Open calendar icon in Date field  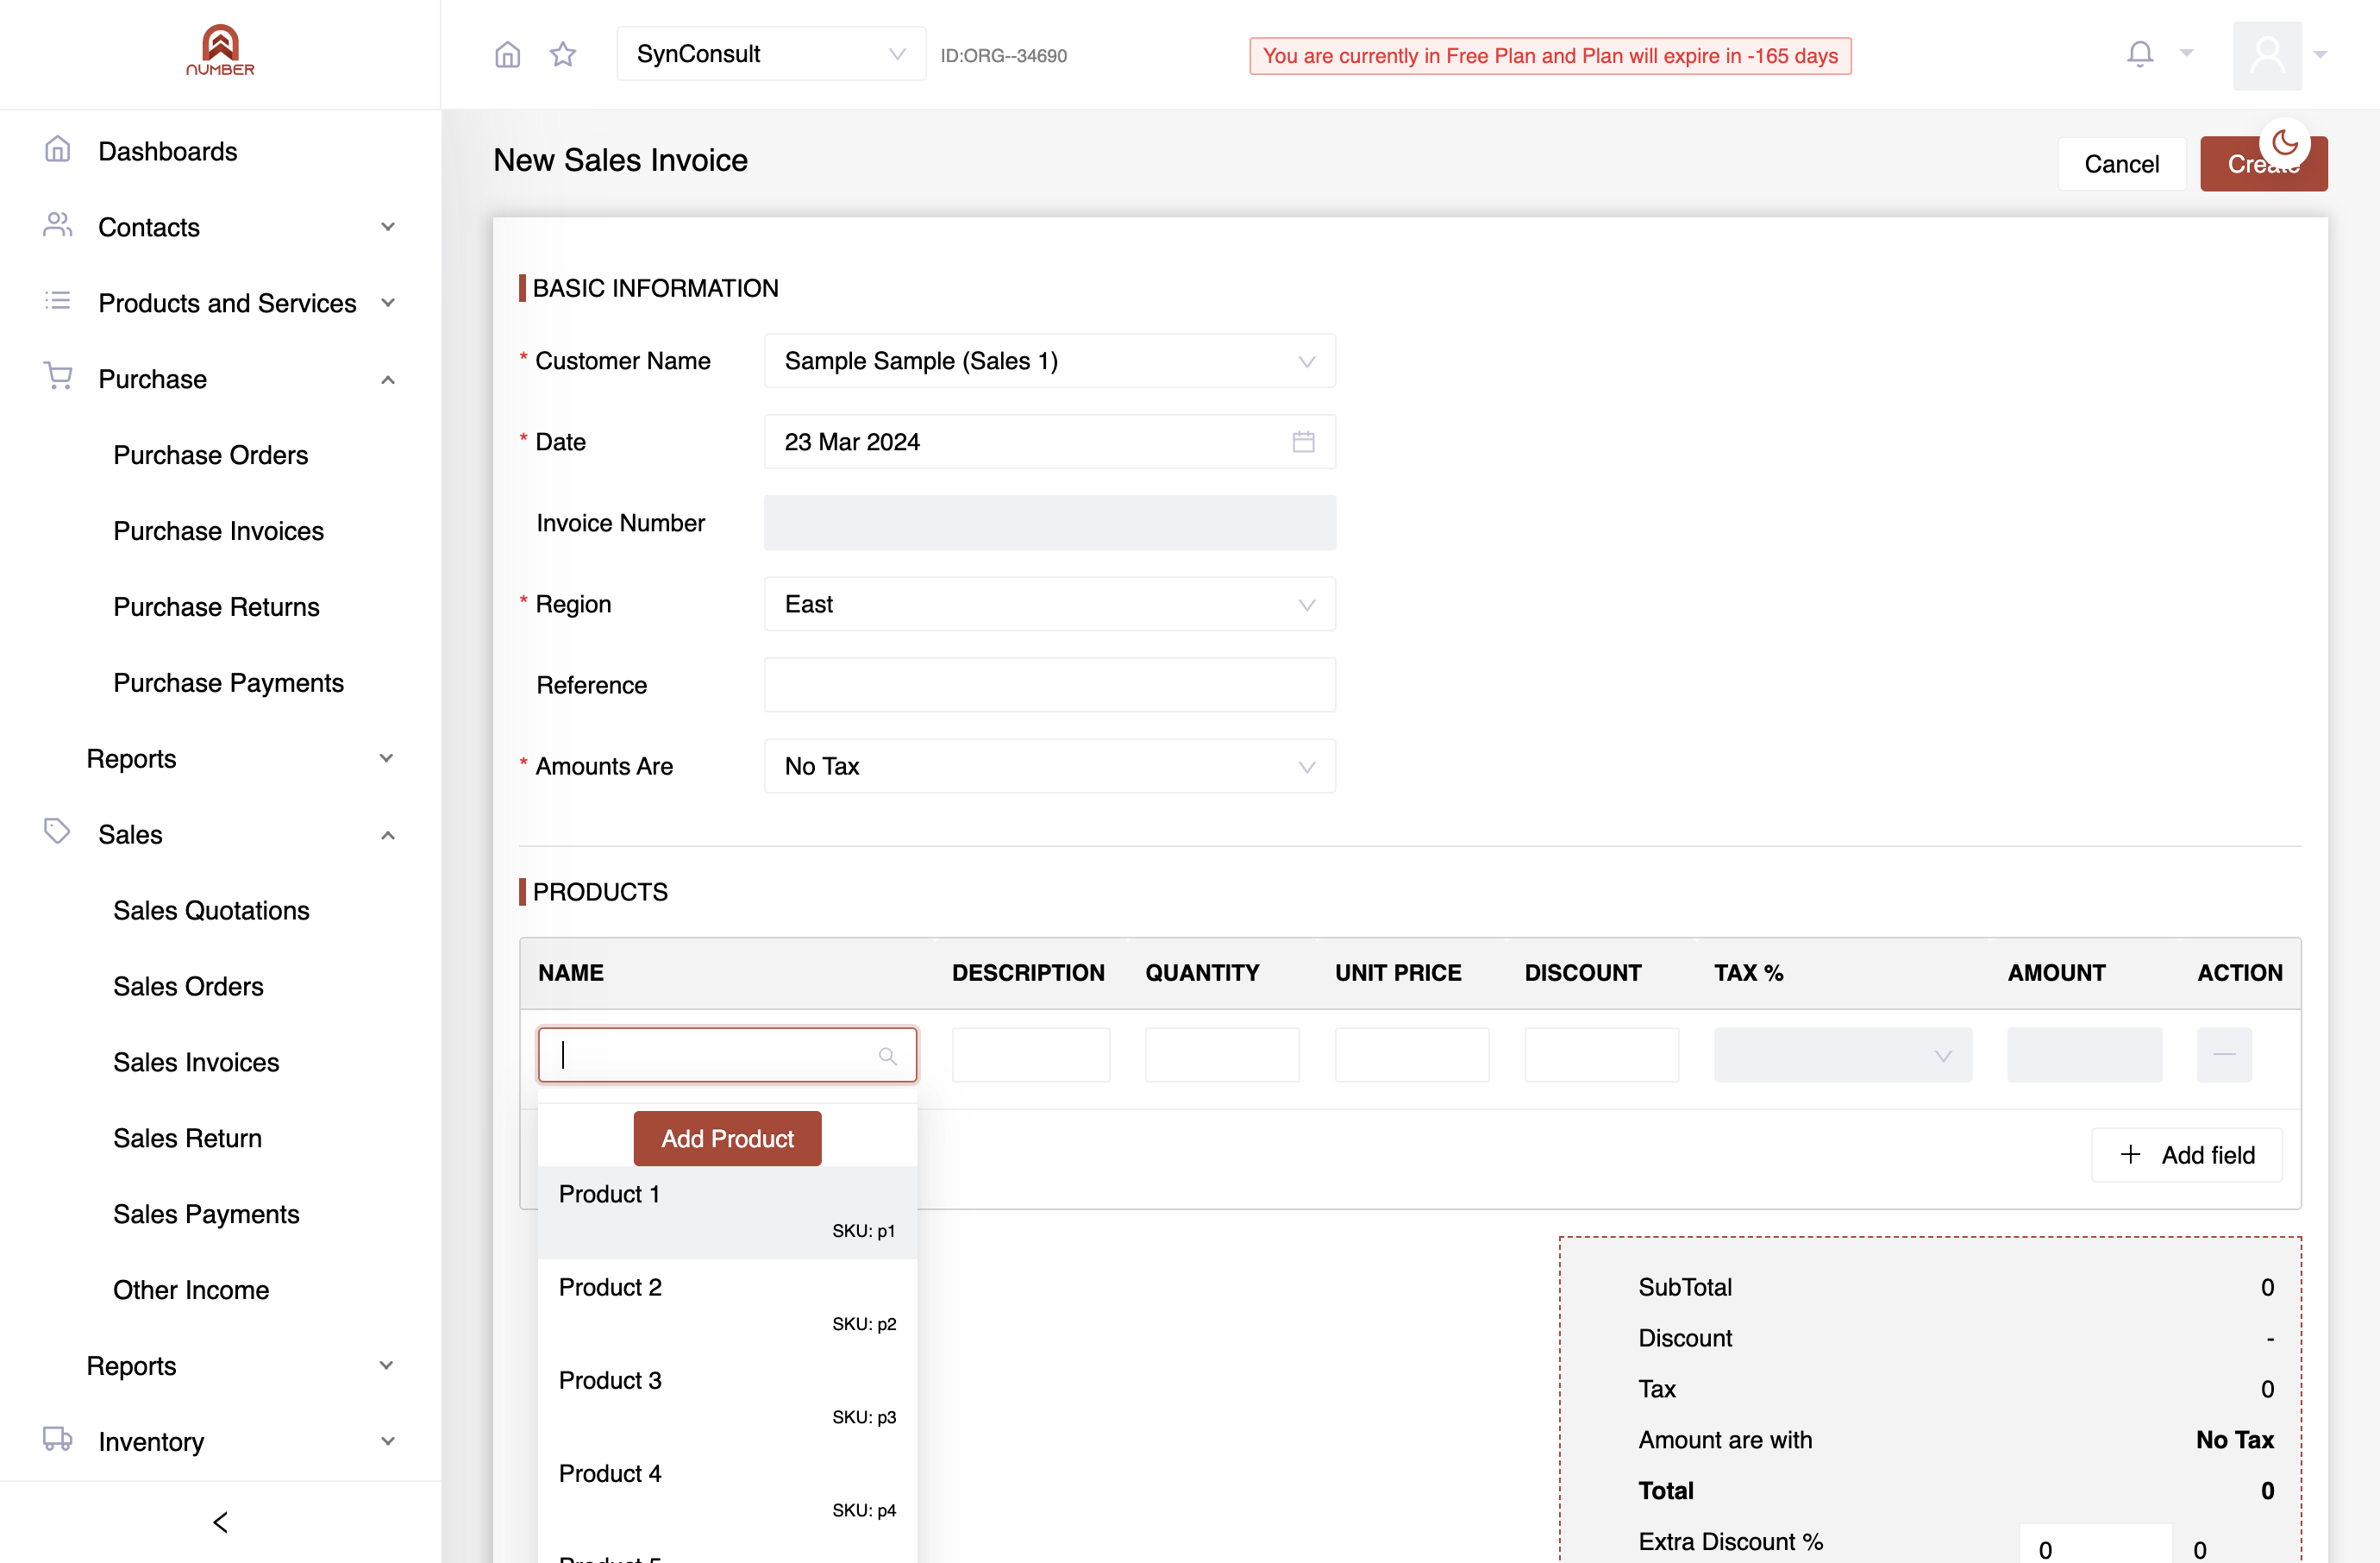pos(1303,442)
